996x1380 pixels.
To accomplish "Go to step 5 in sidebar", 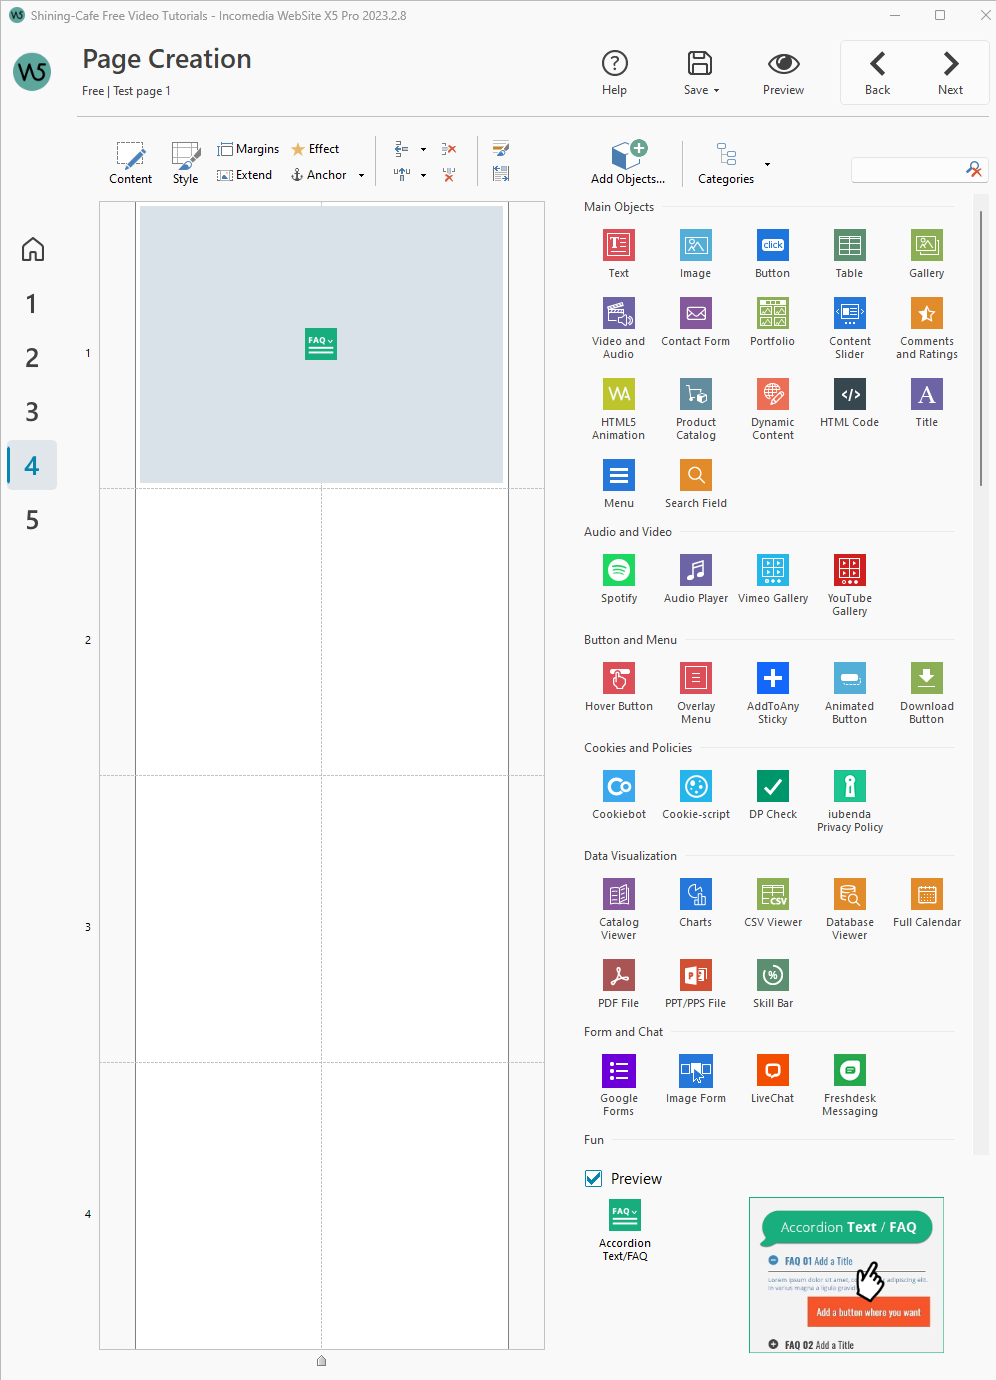I will point(32,519).
